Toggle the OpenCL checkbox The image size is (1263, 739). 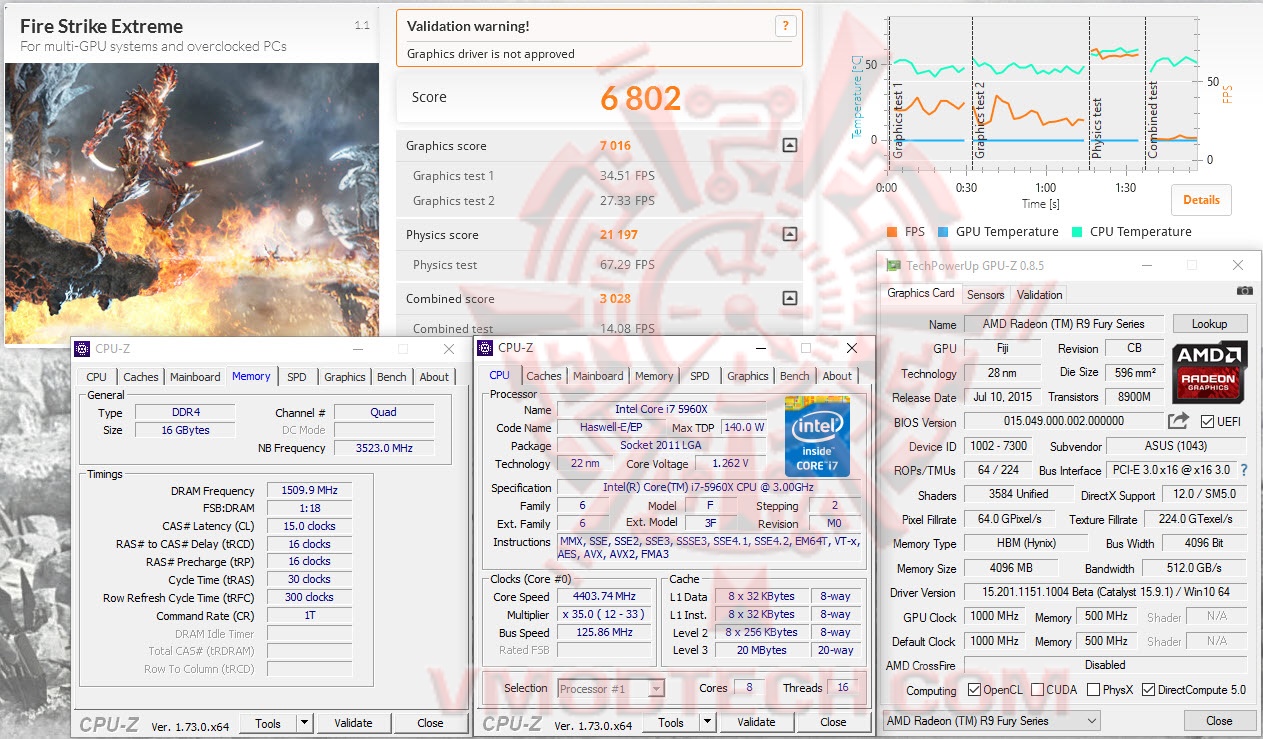[974, 690]
